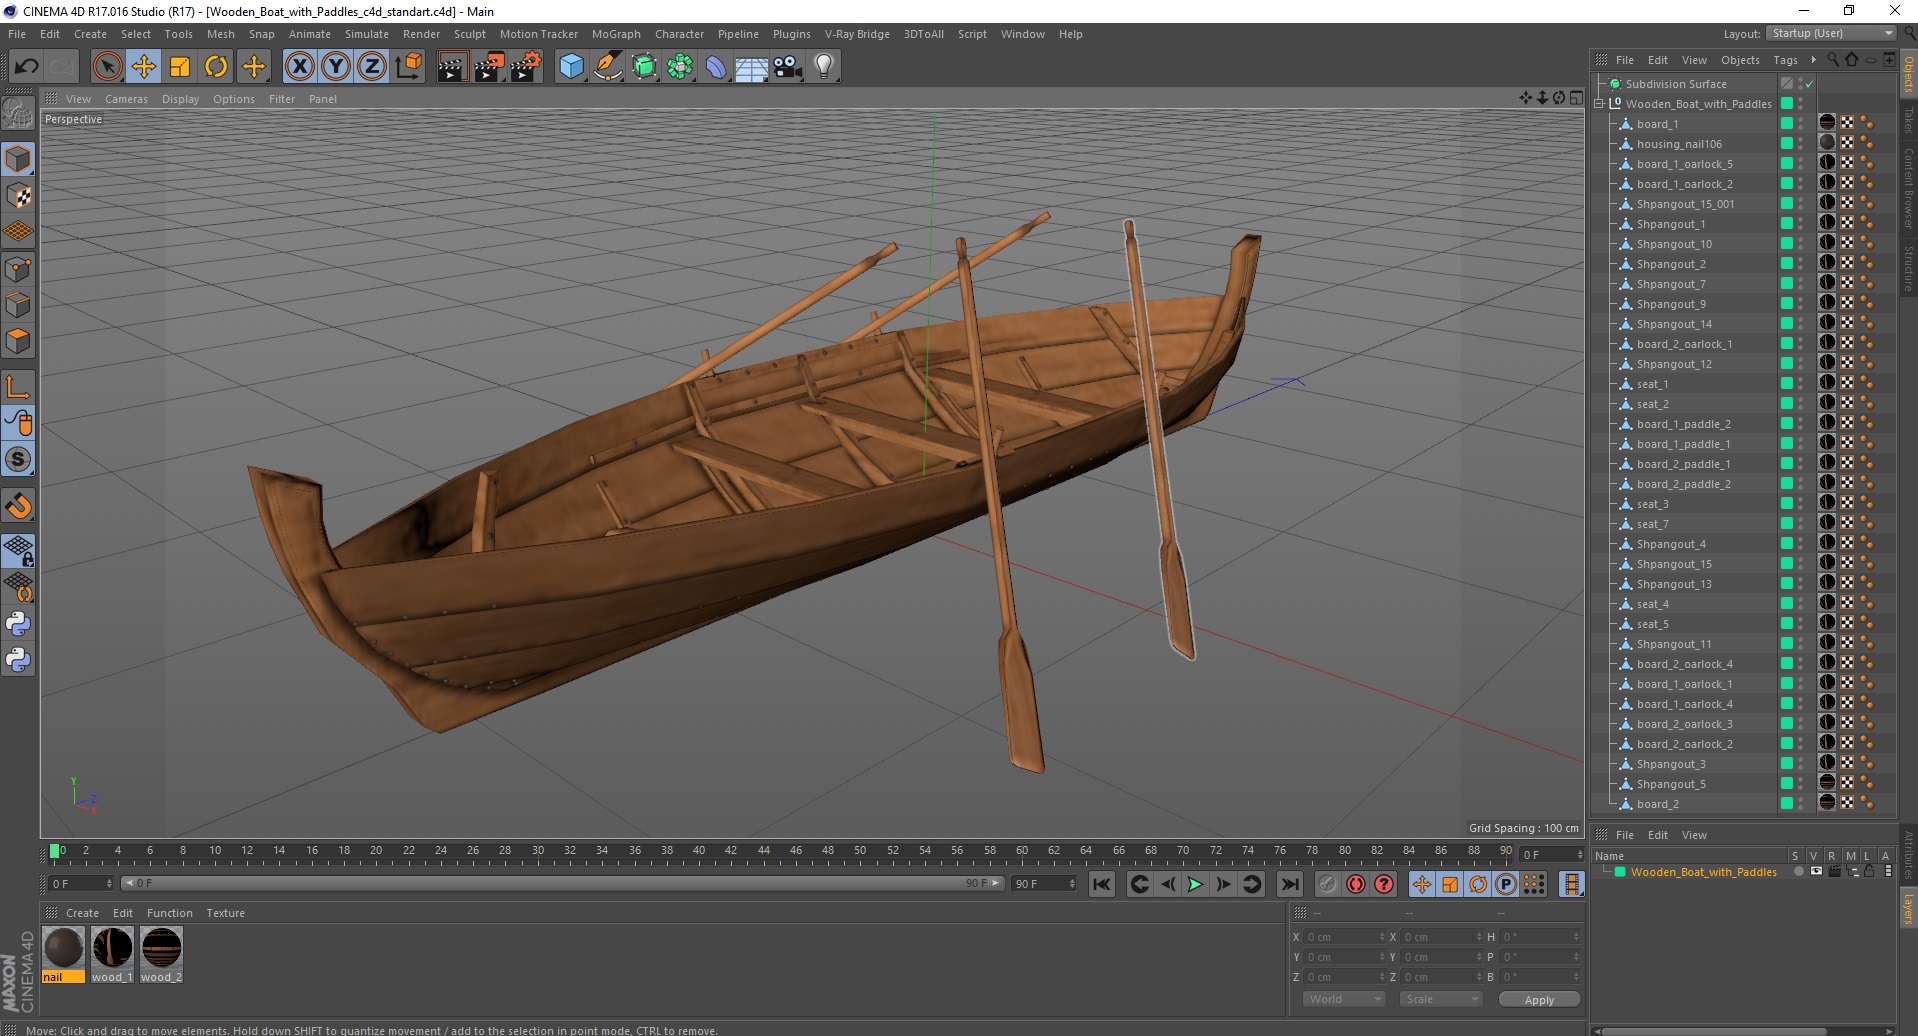The width and height of the screenshot is (1918, 1036).
Task: Go to start of animation
Action: point(1101,884)
